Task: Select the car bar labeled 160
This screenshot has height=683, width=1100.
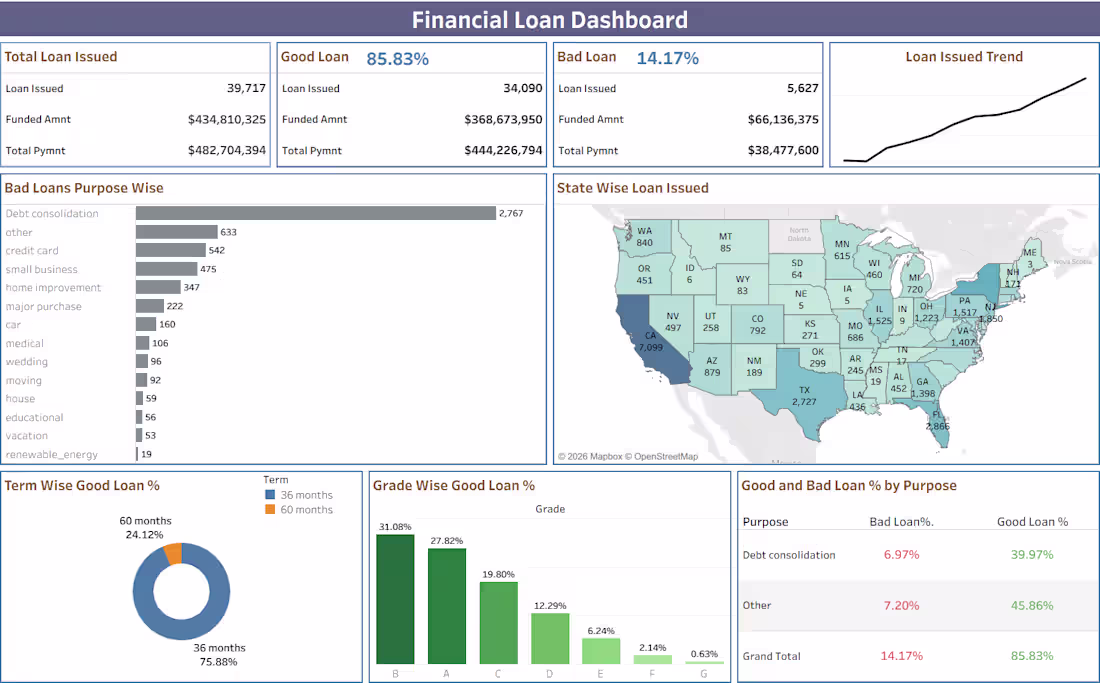Action: 146,325
